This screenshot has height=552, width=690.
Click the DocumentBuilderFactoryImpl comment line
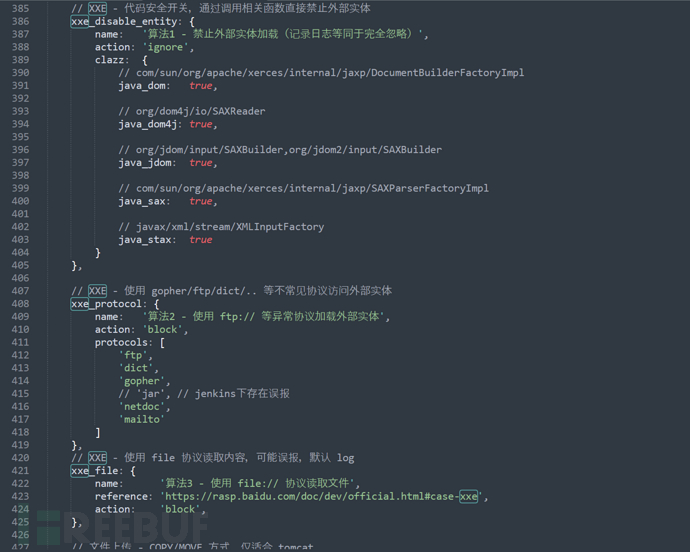click(321, 73)
